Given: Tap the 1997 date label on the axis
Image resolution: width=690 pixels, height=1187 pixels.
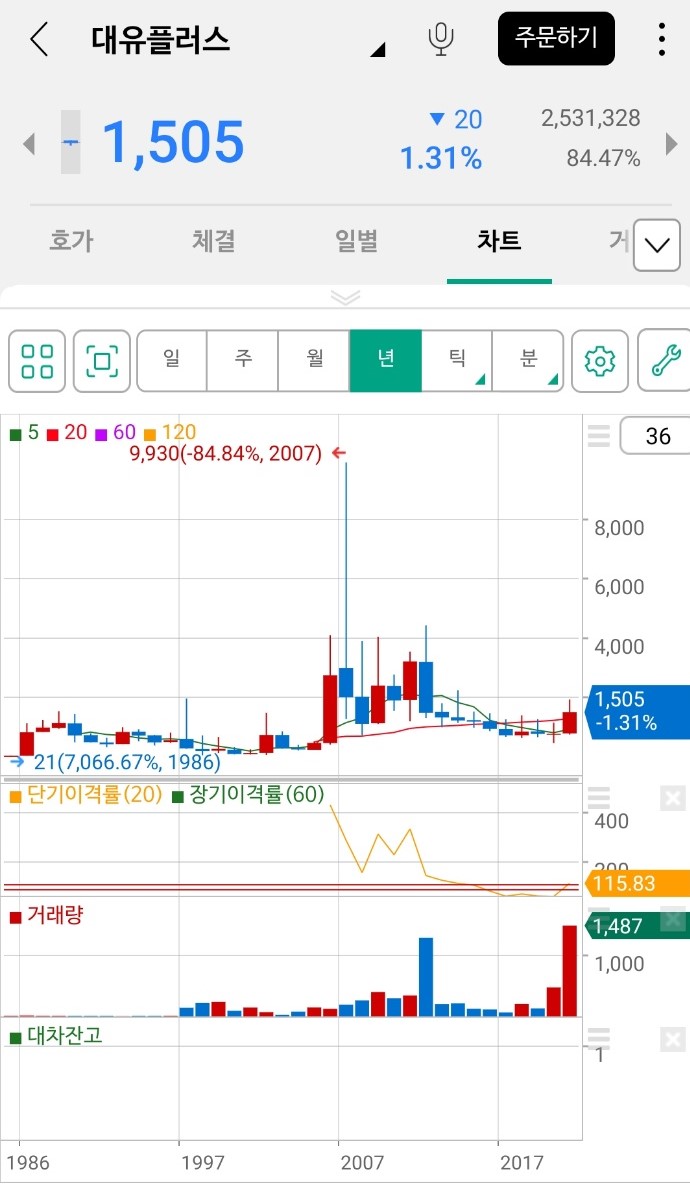Looking at the screenshot, I should tap(203, 1162).
